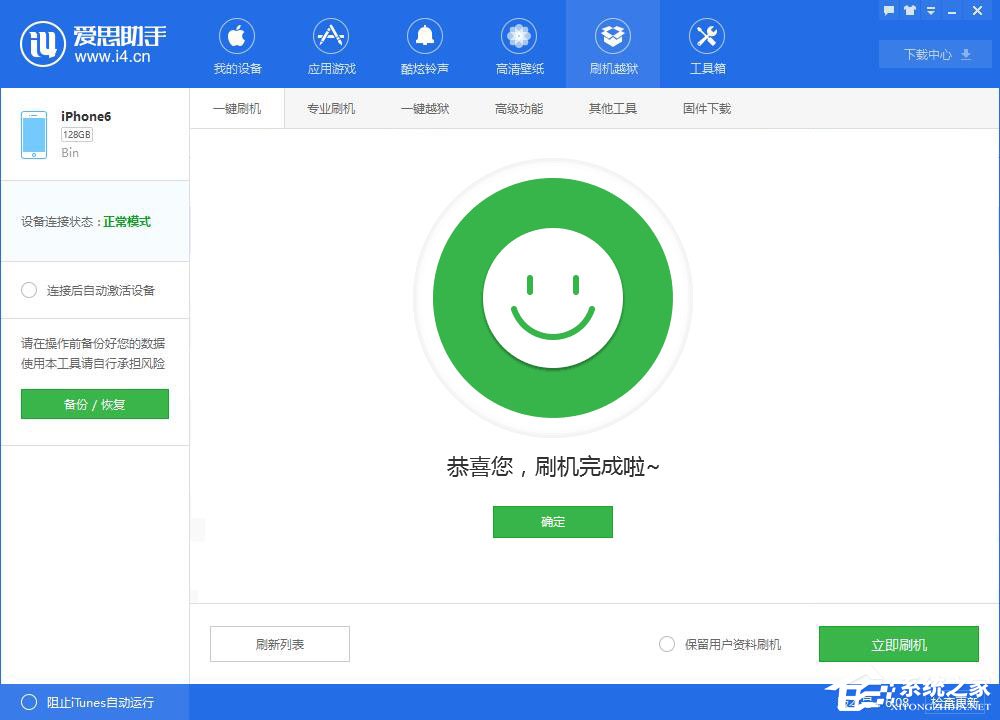Select 保留用户资料刷机 to keep user data
The height and width of the screenshot is (720, 1000).
[x=667, y=644]
